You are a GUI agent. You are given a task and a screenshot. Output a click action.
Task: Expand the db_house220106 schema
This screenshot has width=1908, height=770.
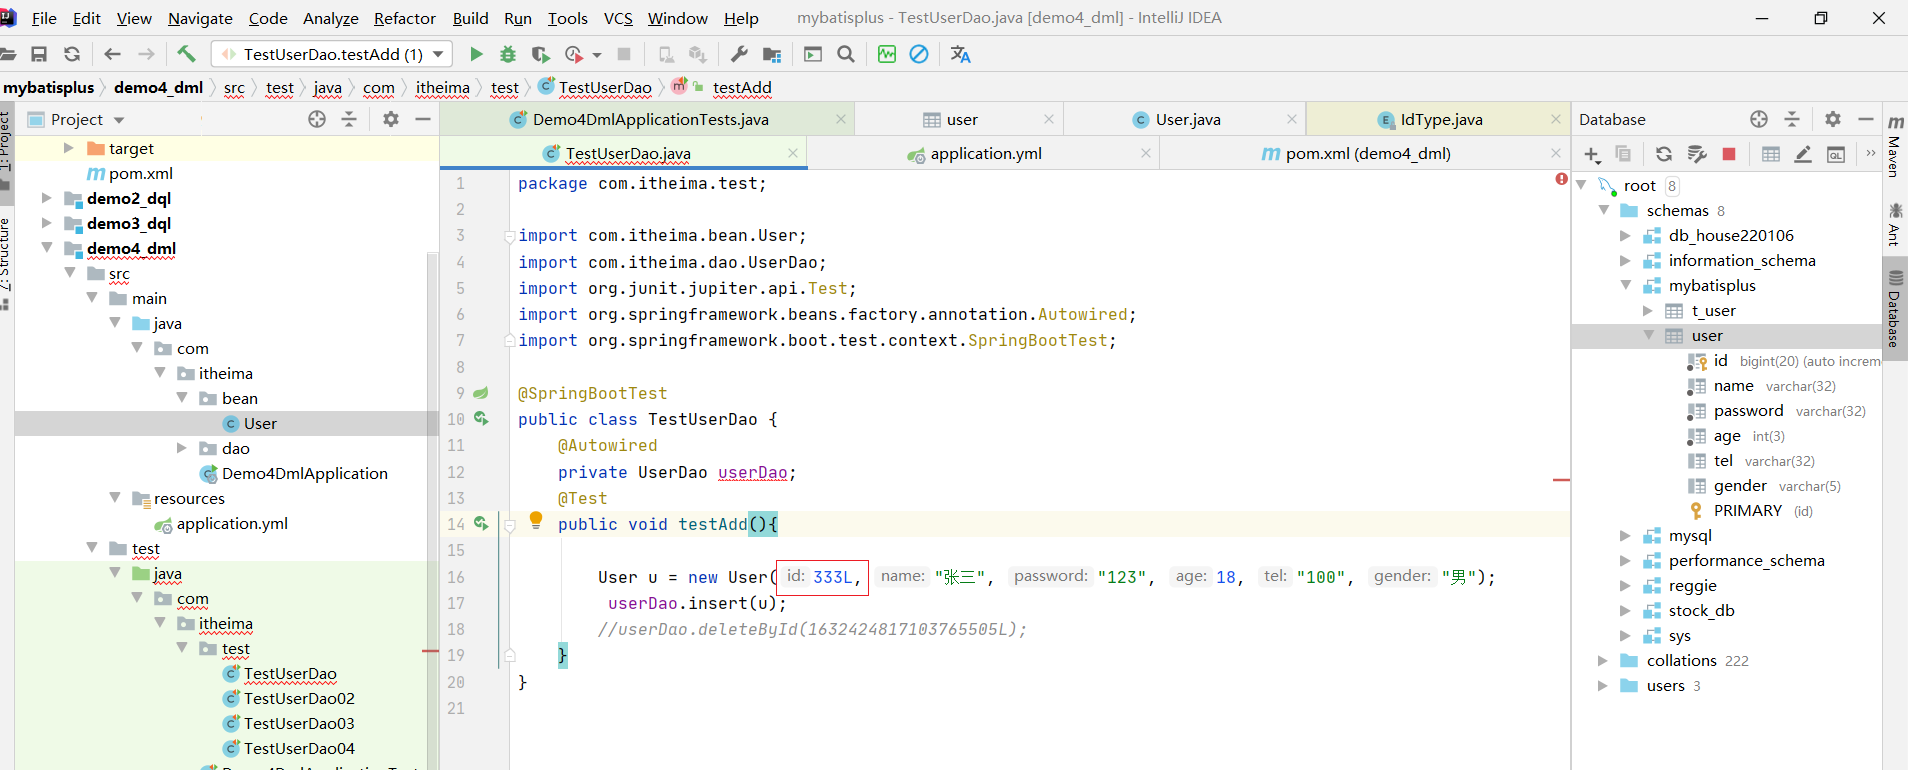point(1625,235)
